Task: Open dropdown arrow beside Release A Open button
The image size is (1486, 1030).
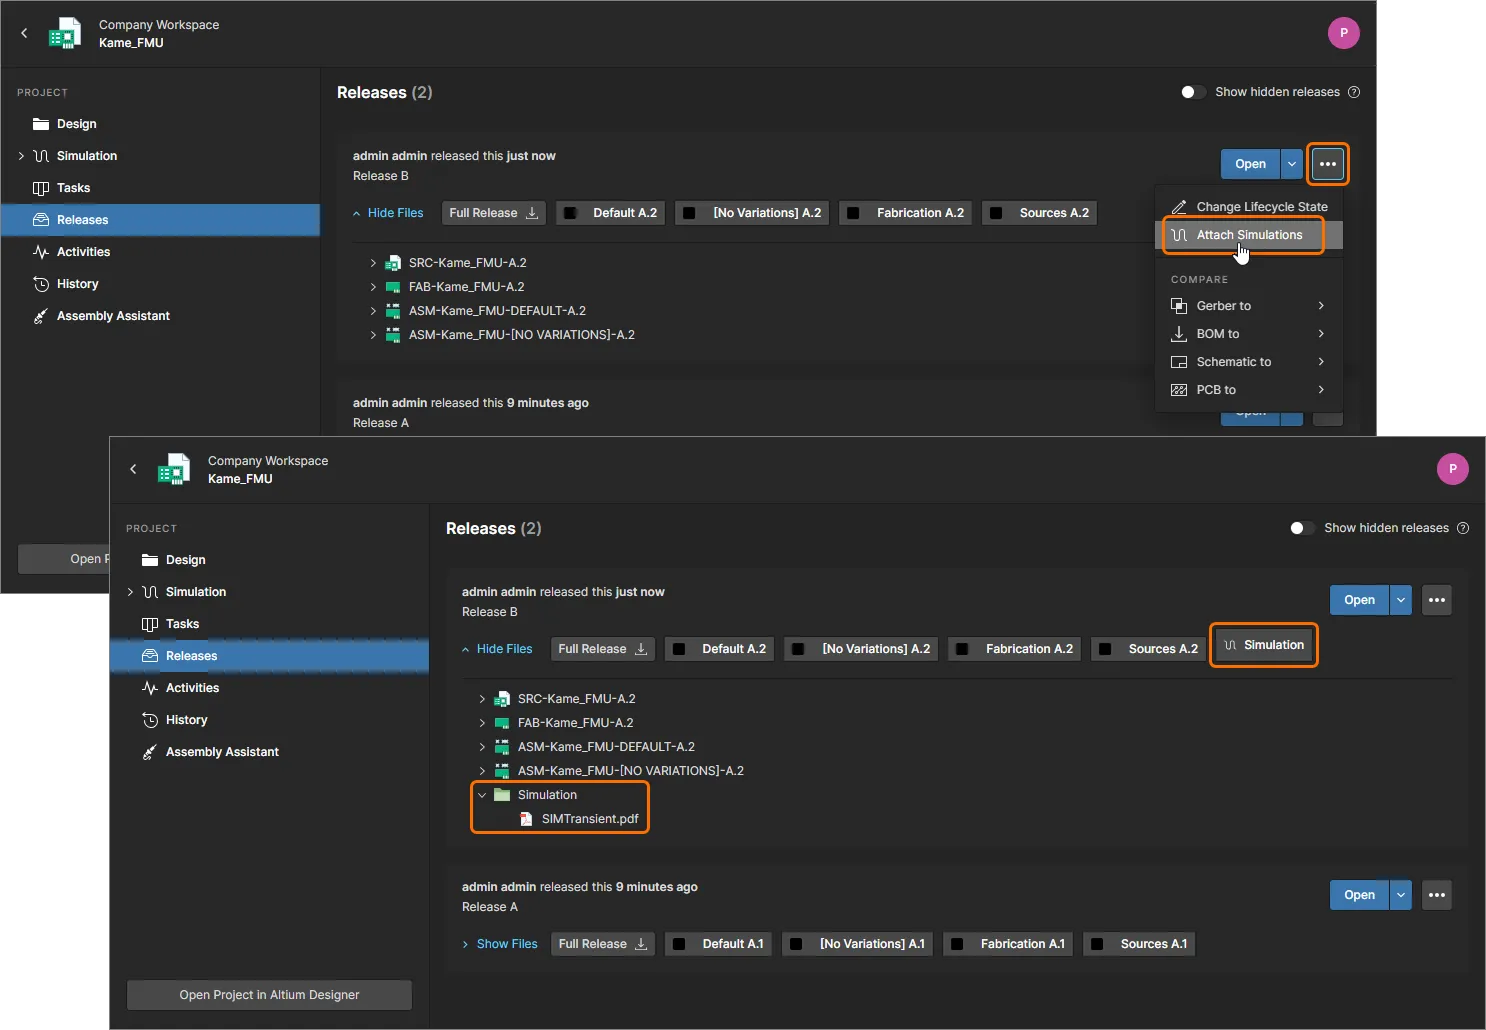Action: pyautogui.click(x=1400, y=895)
